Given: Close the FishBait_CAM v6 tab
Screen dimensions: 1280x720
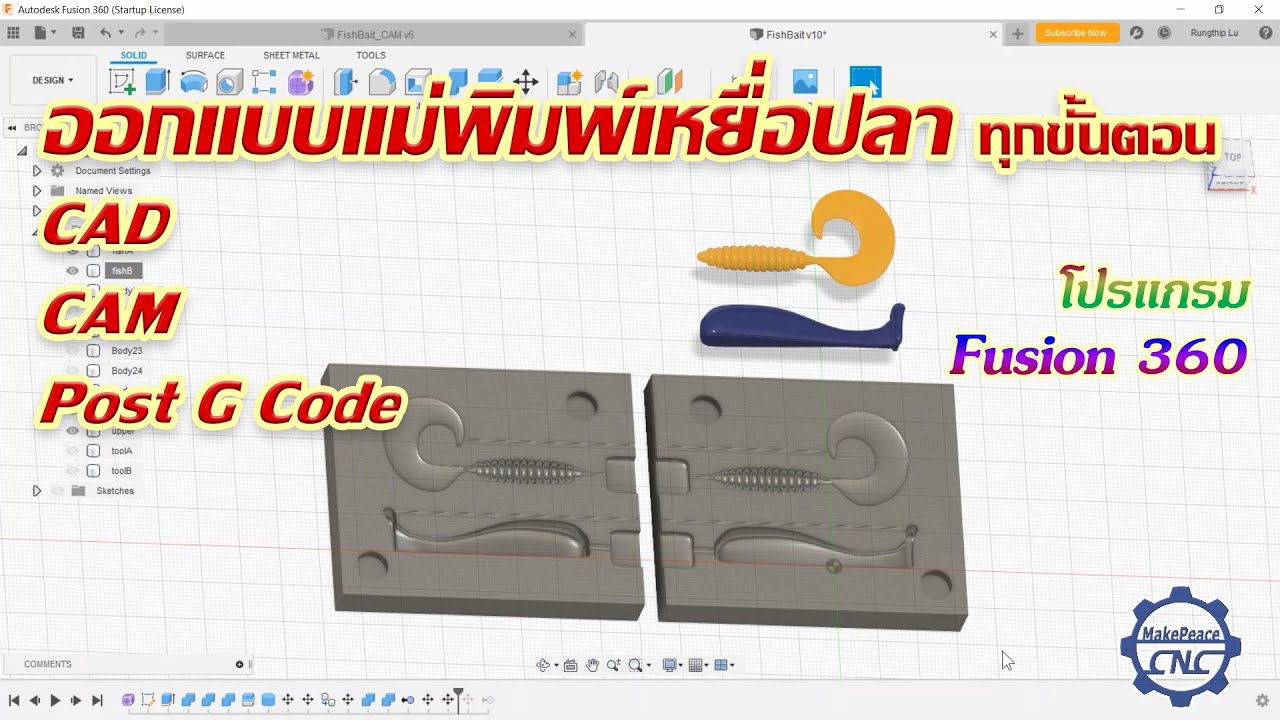Looking at the screenshot, I should (572, 34).
